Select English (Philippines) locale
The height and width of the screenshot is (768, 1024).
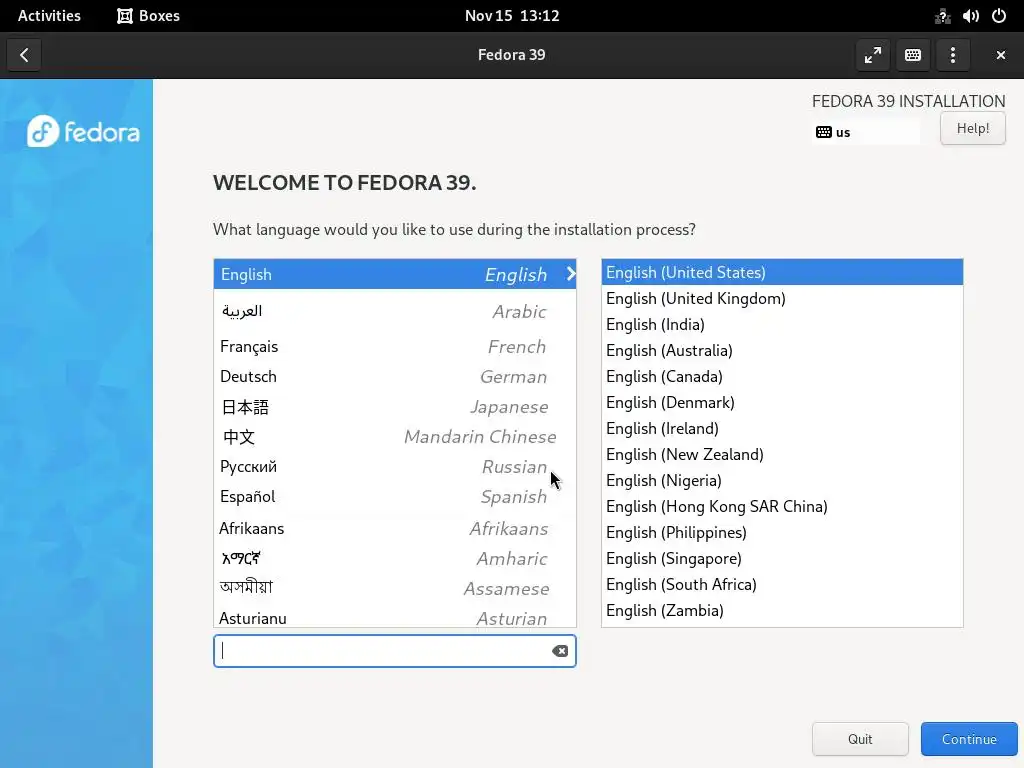point(782,533)
